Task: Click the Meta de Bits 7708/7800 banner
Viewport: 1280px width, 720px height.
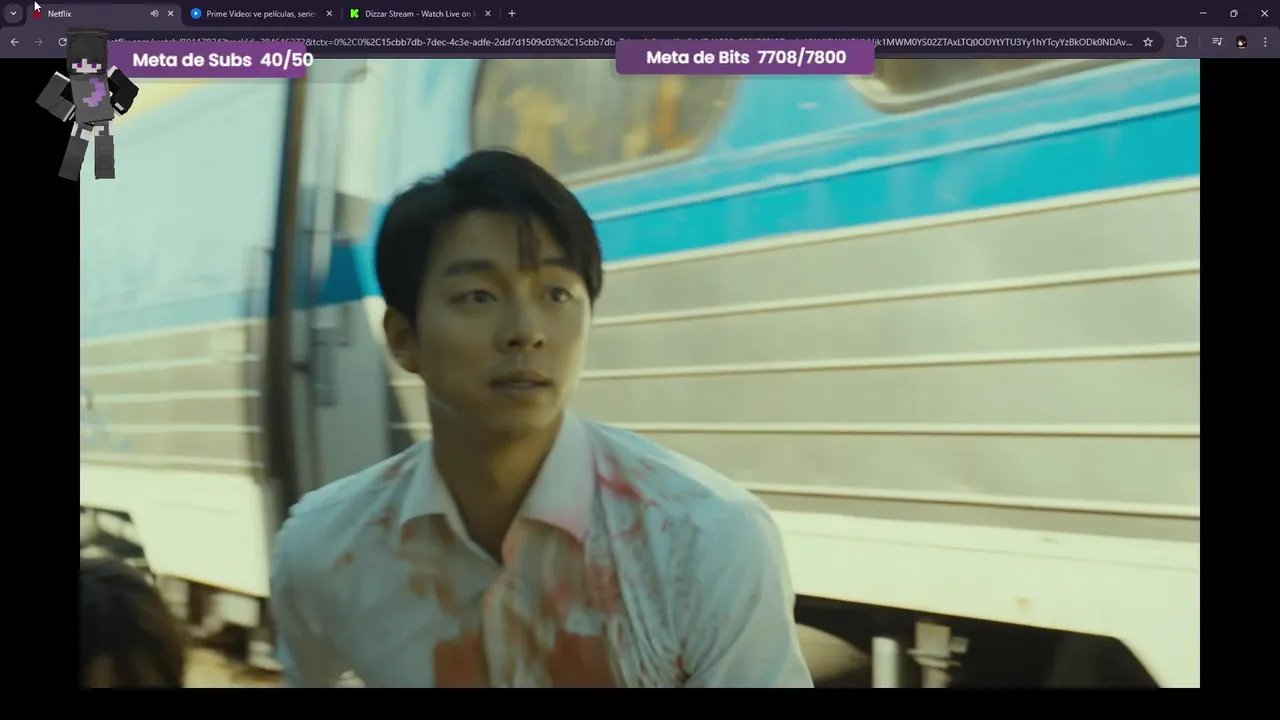Action: pos(745,57)
